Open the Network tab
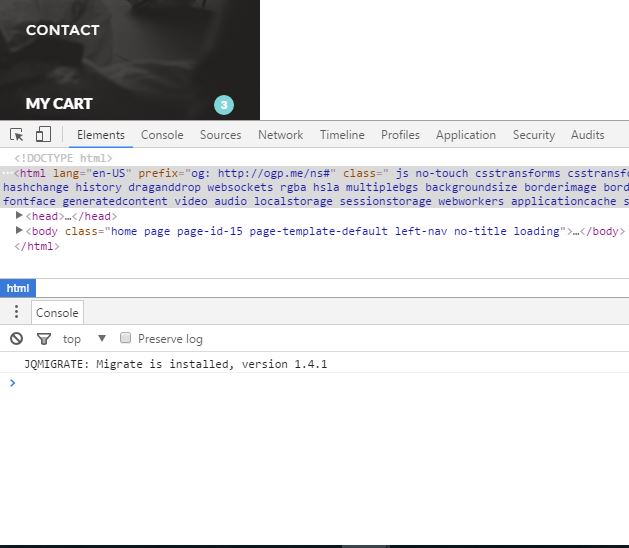Screen dimensions: 629x548 280,135
